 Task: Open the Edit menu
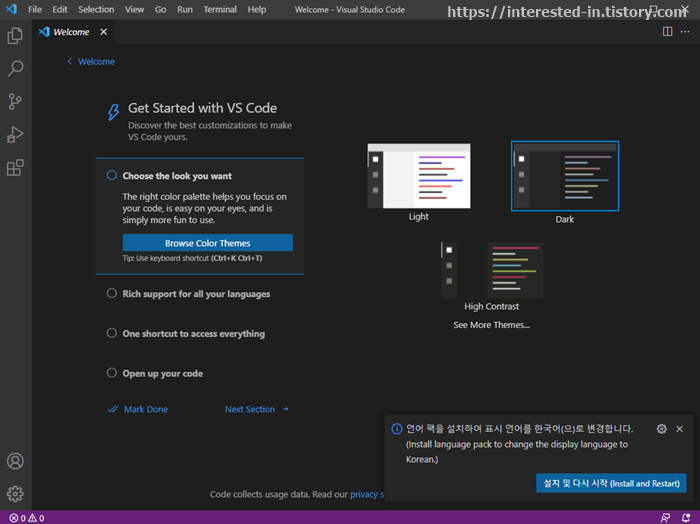[x=60, y=9]
